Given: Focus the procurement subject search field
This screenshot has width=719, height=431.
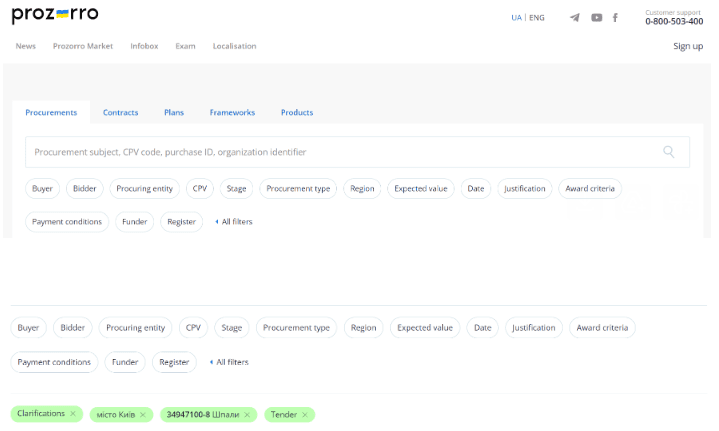Looking at the screenshot, I should click(340, 152).
